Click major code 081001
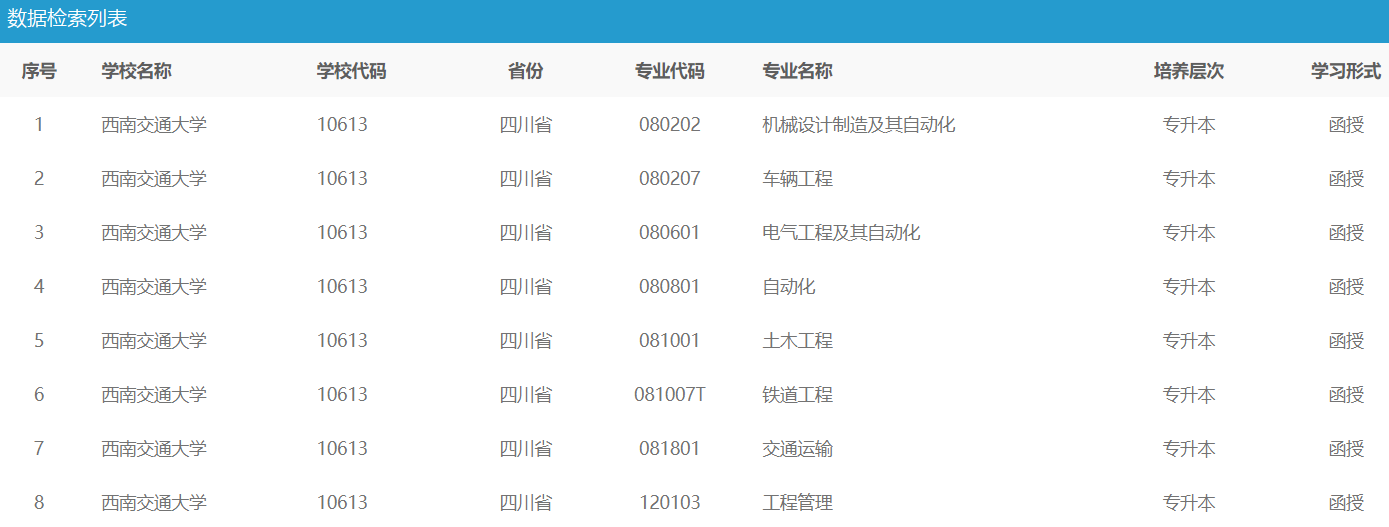The height and width of the screenshot is (527, 1389). 670,341
